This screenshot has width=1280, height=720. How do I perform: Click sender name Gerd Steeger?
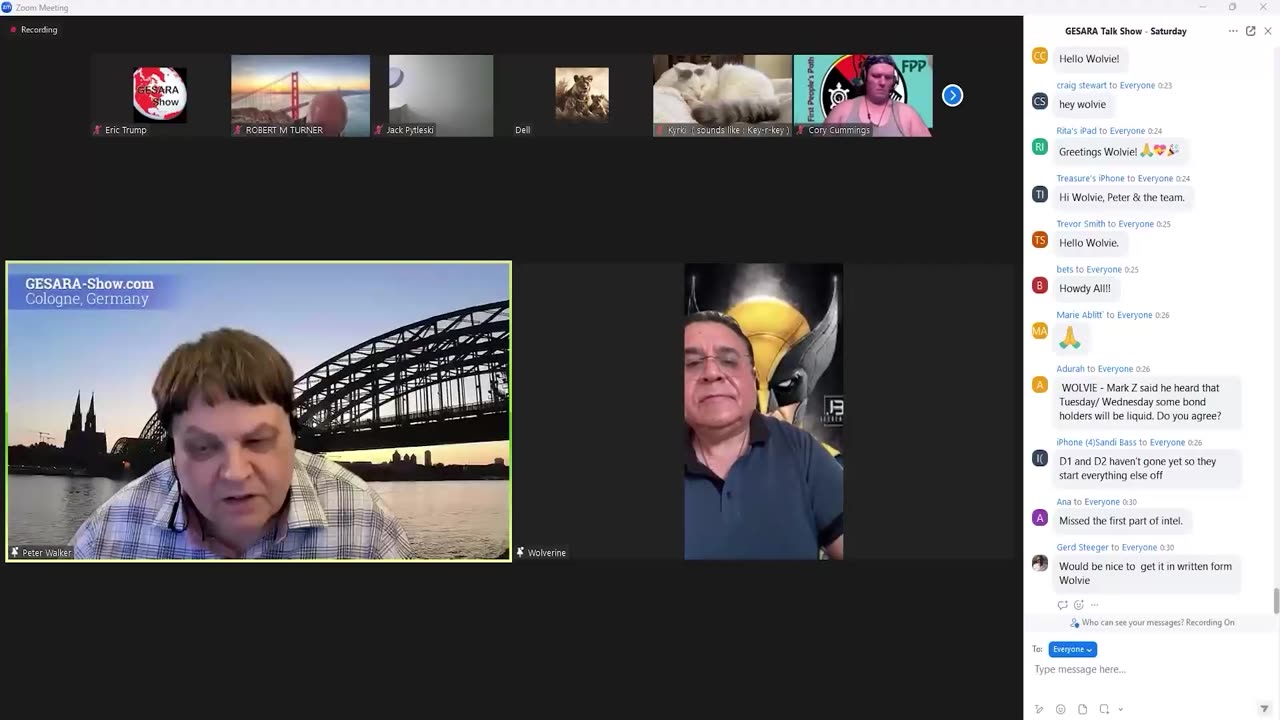click(1083, 547)
